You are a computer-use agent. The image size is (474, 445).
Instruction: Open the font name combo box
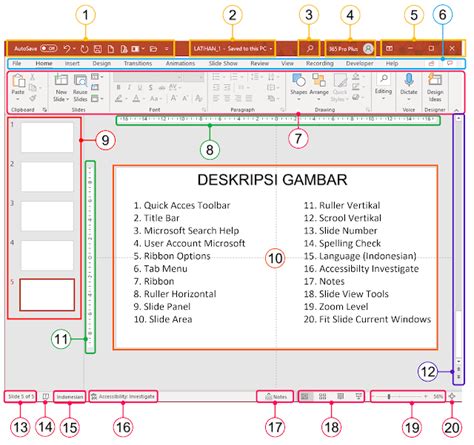tap(147, 77)
